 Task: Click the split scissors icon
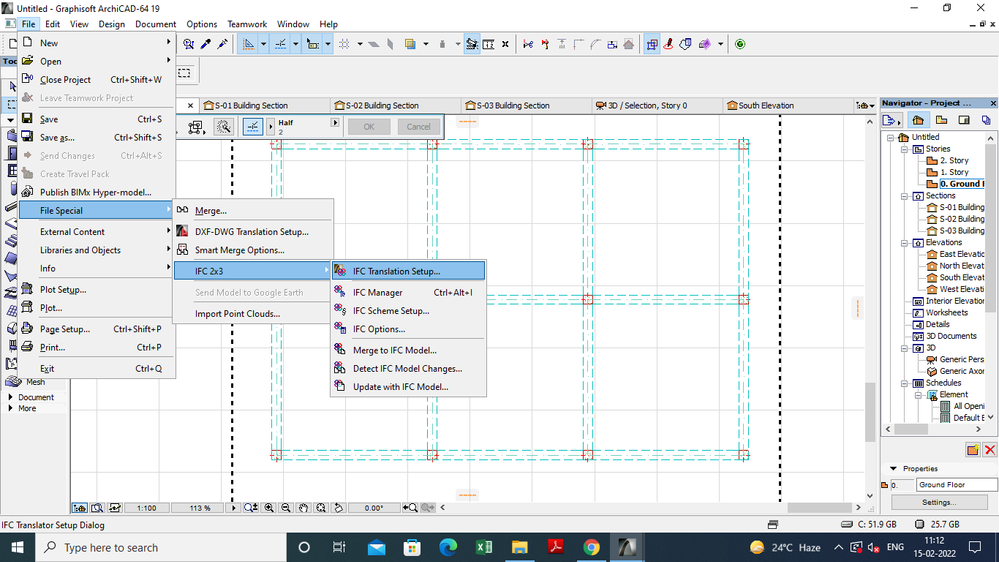(x=528, y=44)
